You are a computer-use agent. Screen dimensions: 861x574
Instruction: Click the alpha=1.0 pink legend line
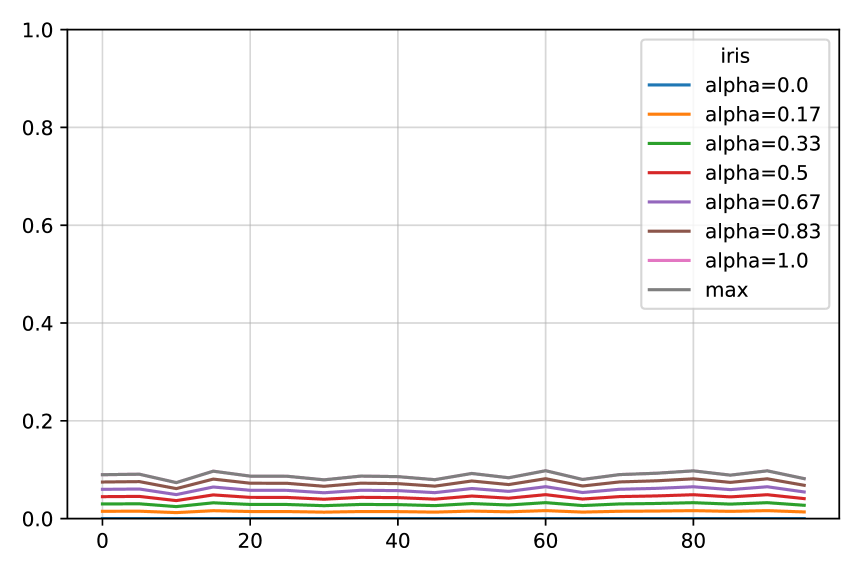point(669,260)
